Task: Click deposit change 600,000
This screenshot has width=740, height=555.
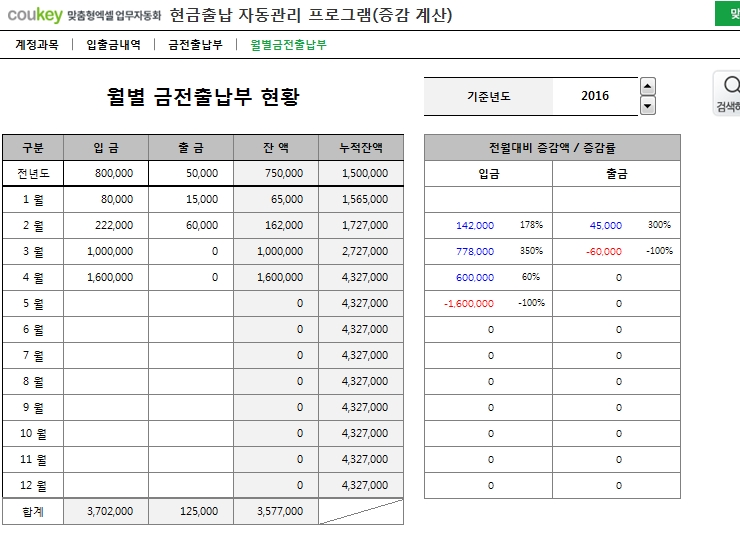Action: point(475,278)
